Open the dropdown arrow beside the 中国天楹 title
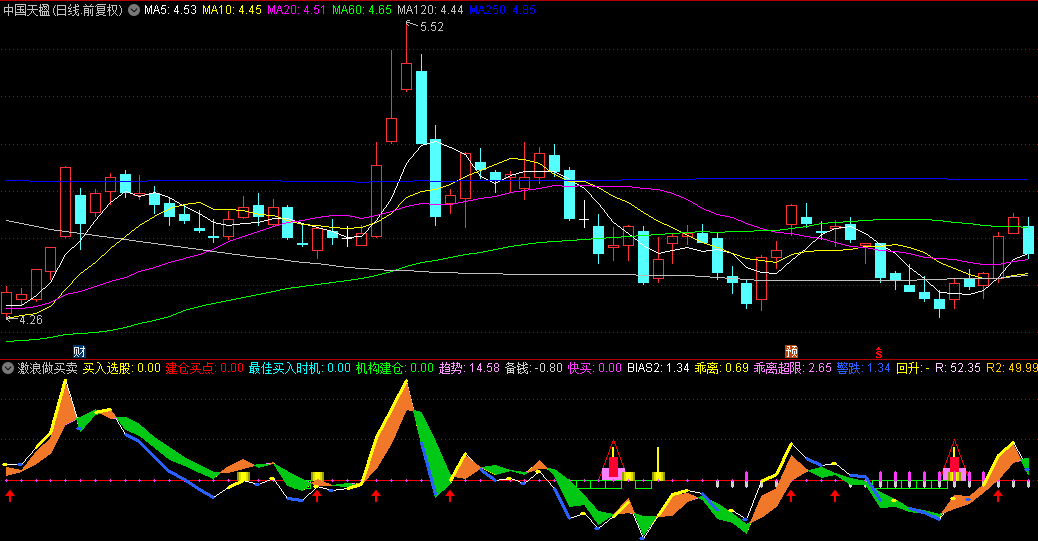The image size is (1038, 541). point(134,10)
